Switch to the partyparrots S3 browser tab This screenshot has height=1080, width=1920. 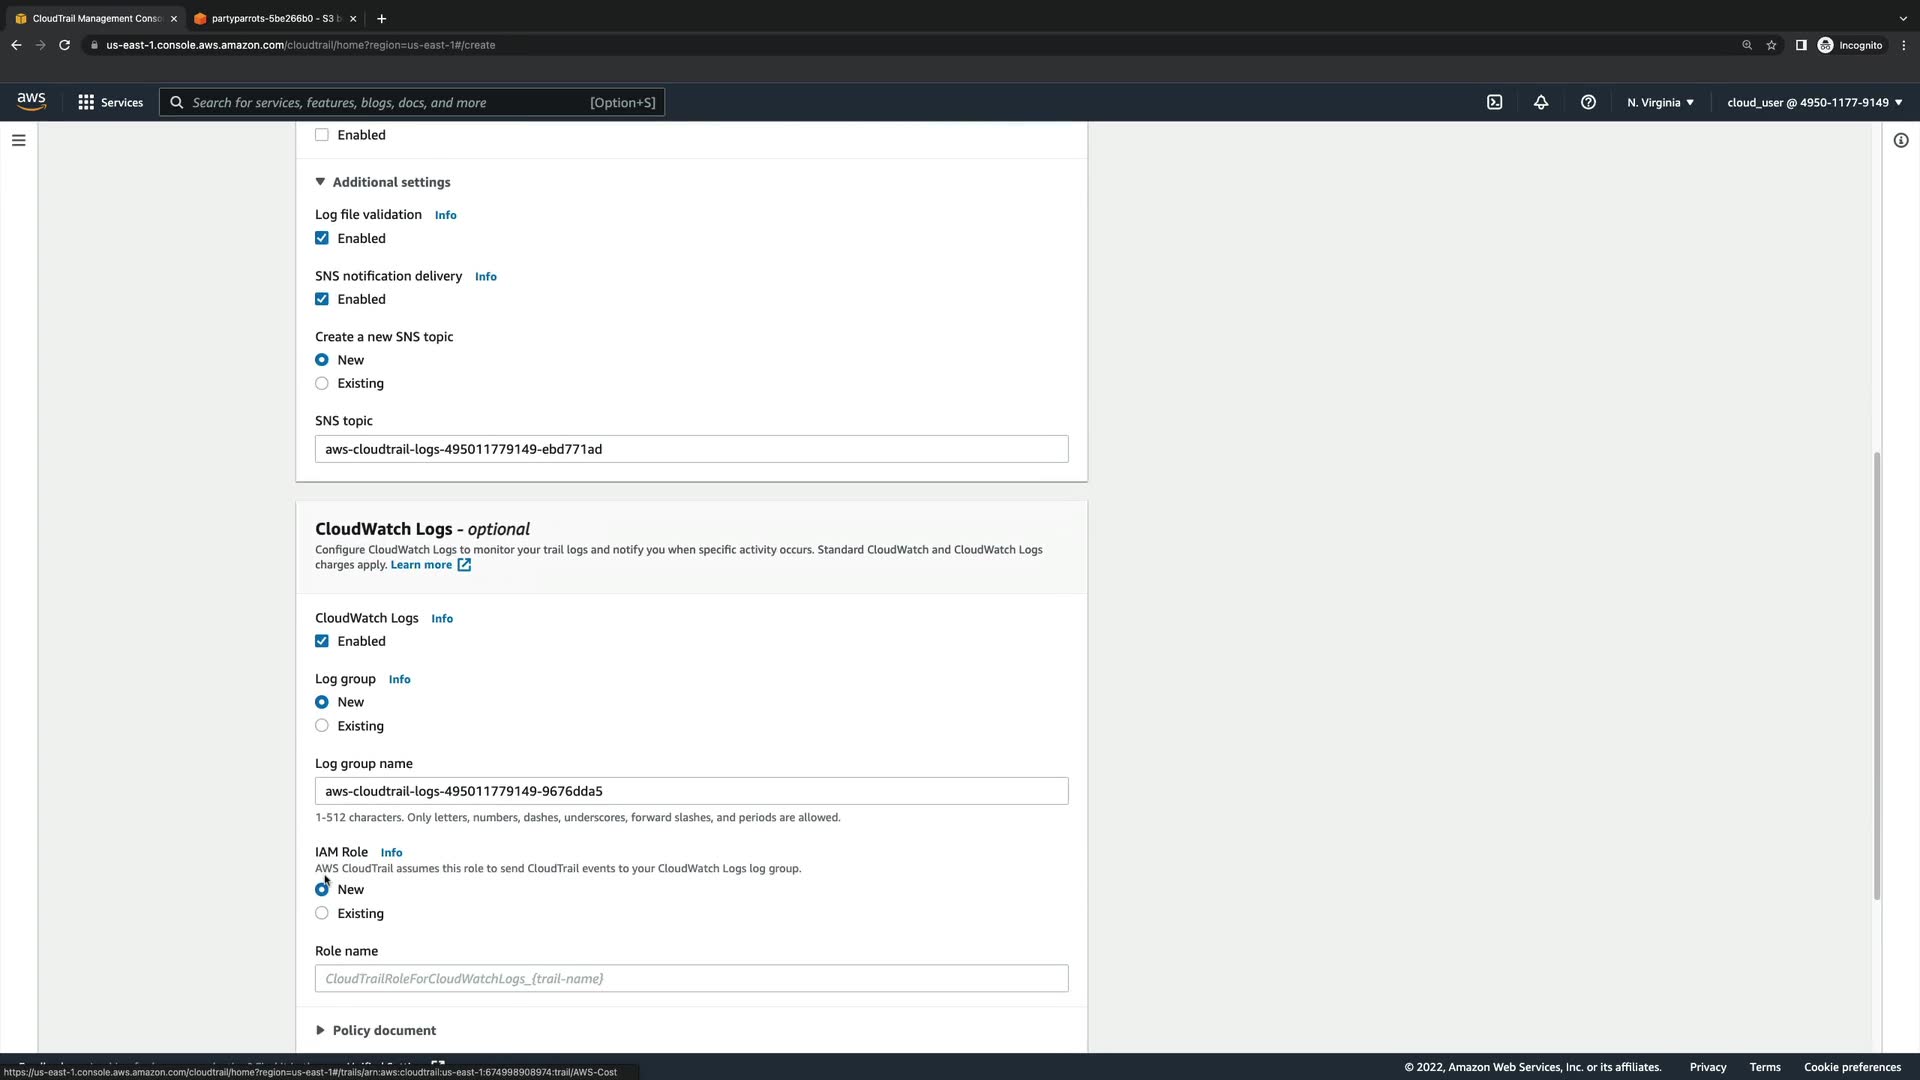(x=270, y=18)
